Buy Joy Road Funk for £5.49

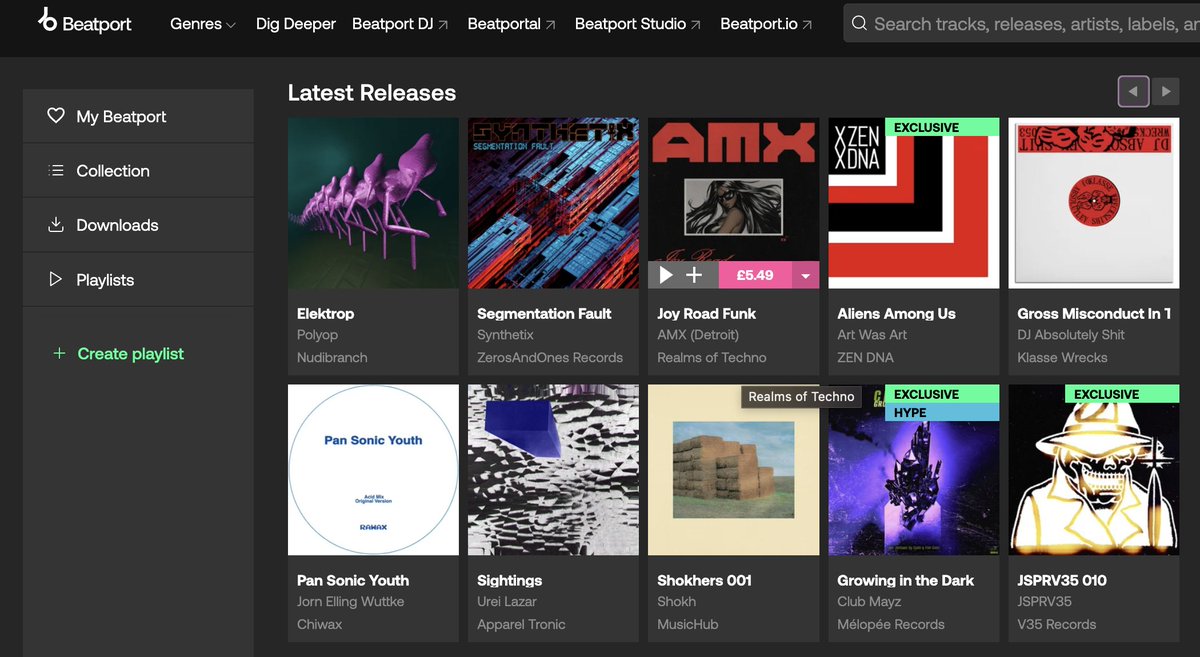[755, 275]
